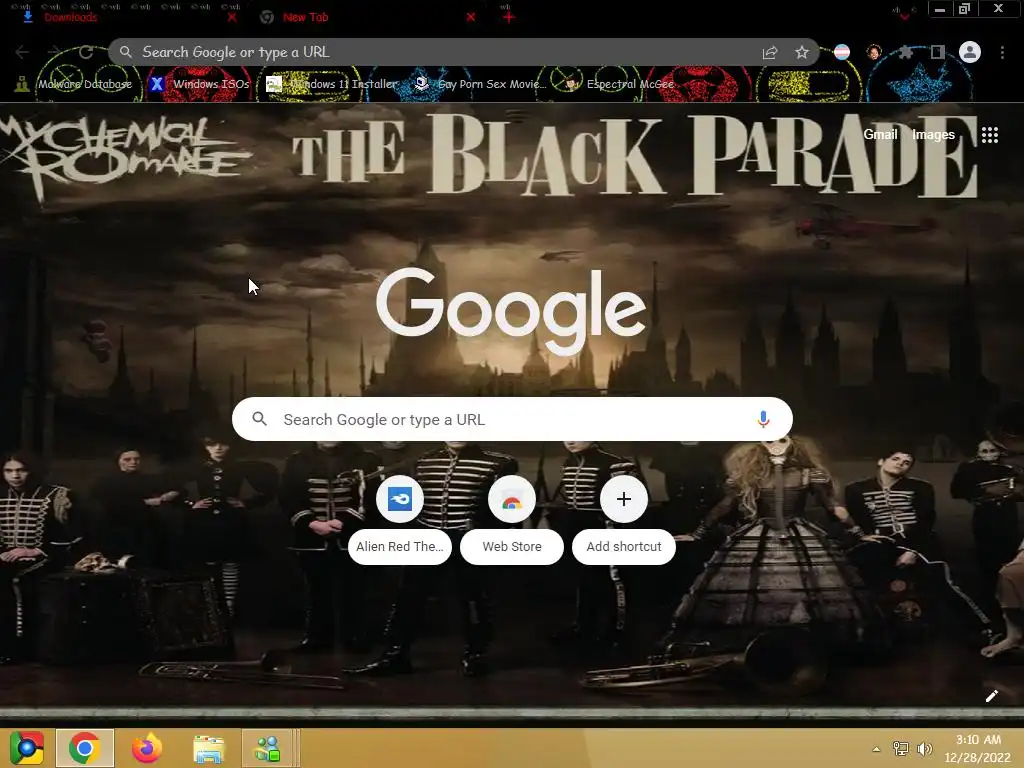Close the New Tab tab
1024x768 pixels.
(470, 18)
